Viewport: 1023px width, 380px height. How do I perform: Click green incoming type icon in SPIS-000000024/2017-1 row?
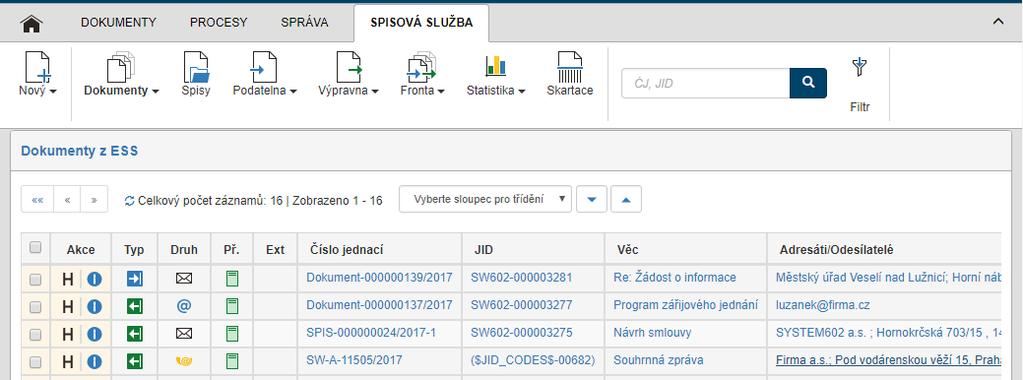pyautogui.click(x=135, y=334)
